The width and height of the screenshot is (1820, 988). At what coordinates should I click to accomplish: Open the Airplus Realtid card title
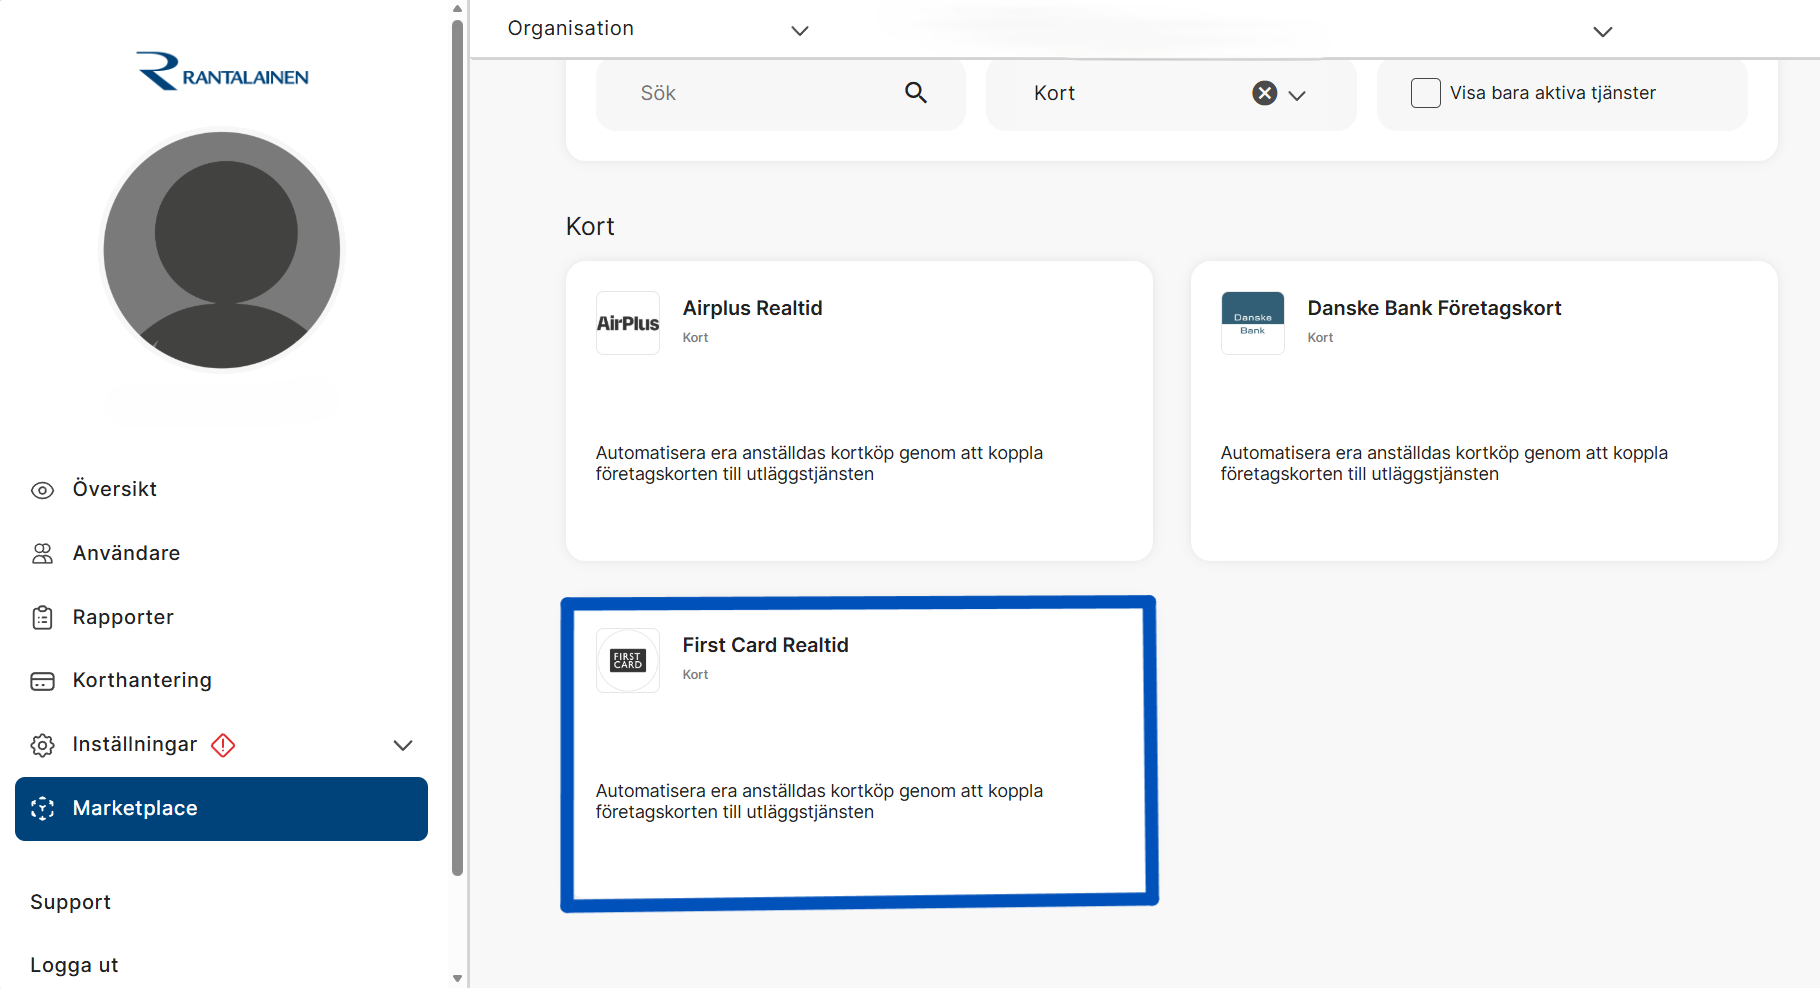pos(752,308)
